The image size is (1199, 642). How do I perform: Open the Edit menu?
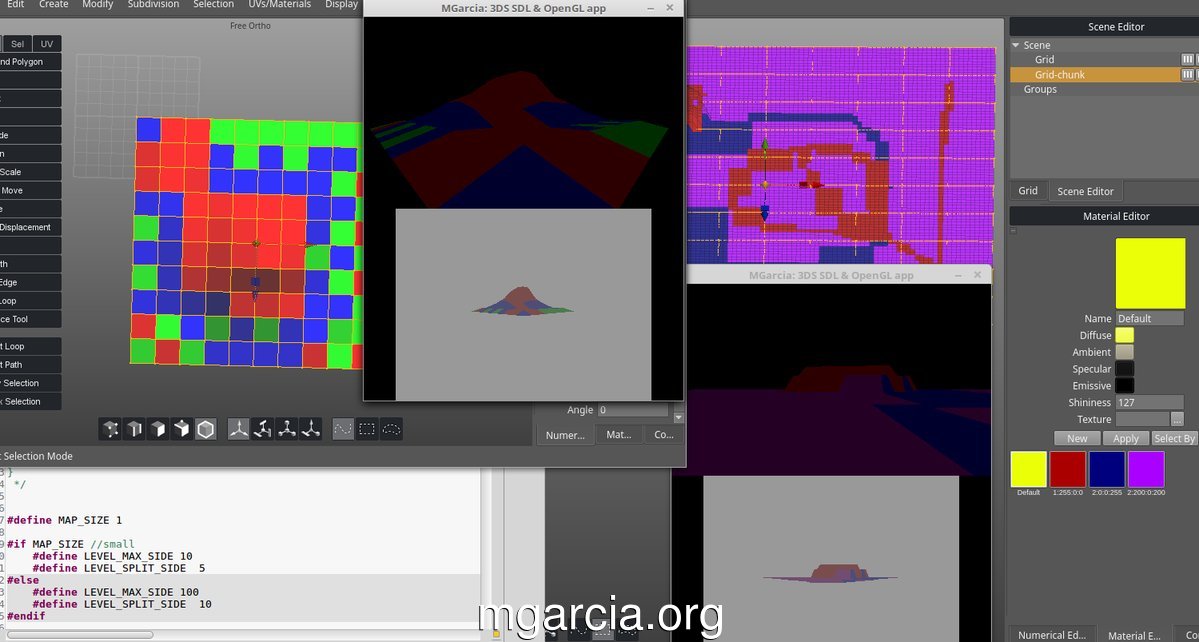pyautogui.click(x=15, y=5)
